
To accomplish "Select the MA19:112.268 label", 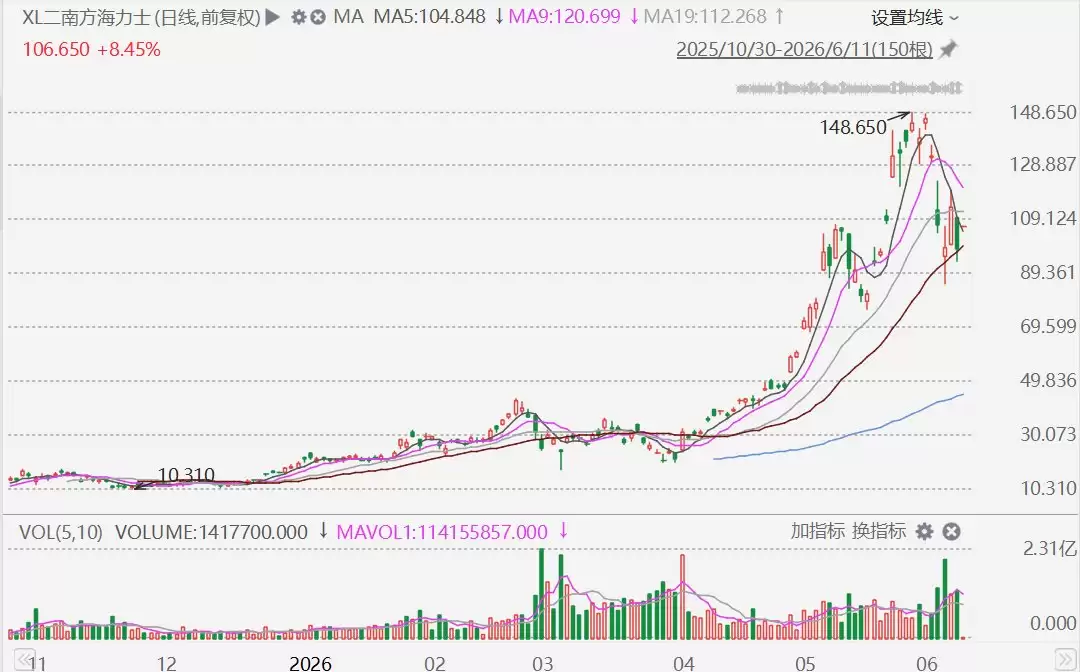I will coord(705,17).
